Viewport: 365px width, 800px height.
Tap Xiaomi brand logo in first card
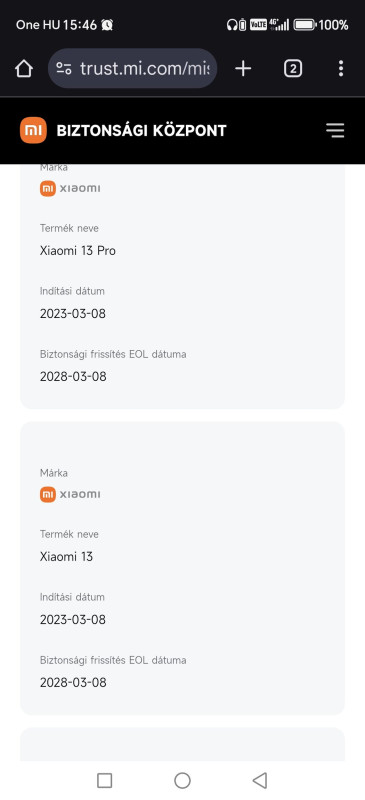70,188
